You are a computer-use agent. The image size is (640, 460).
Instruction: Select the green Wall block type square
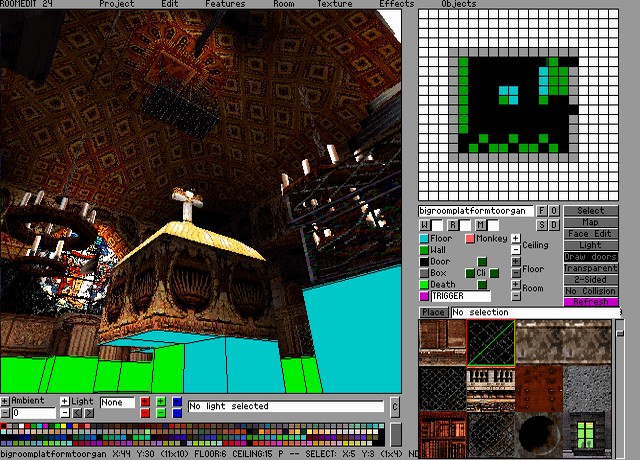click(x=424, y=250)
